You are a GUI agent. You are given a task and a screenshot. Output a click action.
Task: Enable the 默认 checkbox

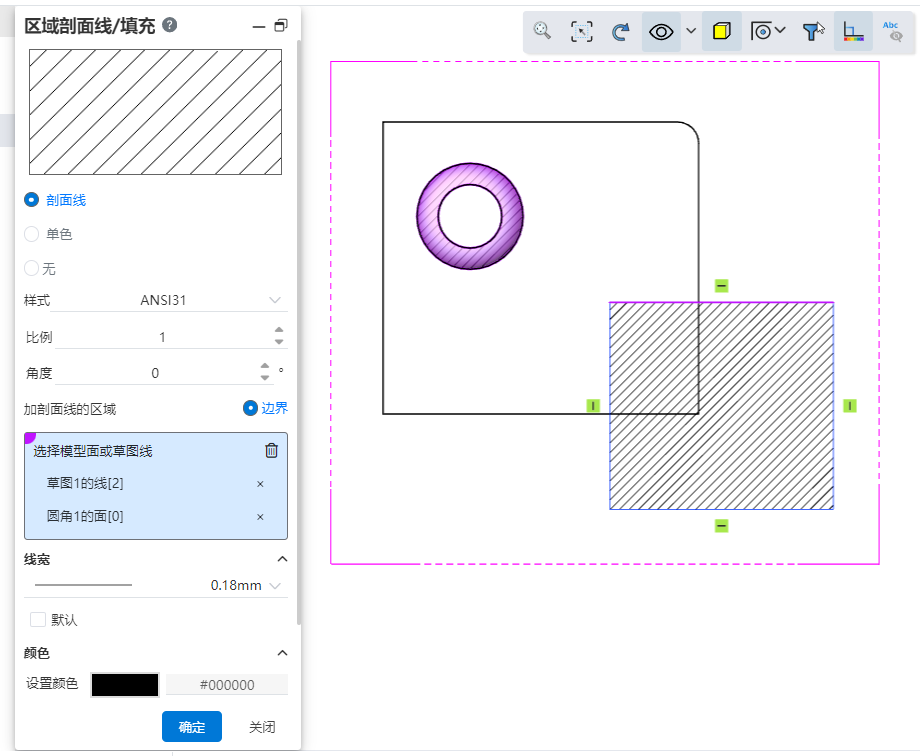(38, 620)
